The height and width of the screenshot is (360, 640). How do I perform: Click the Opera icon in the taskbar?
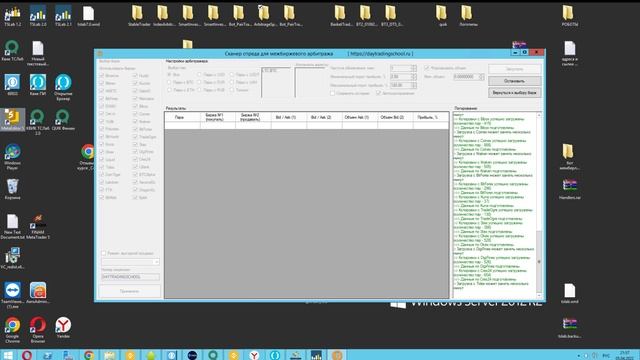coord(27,355)
